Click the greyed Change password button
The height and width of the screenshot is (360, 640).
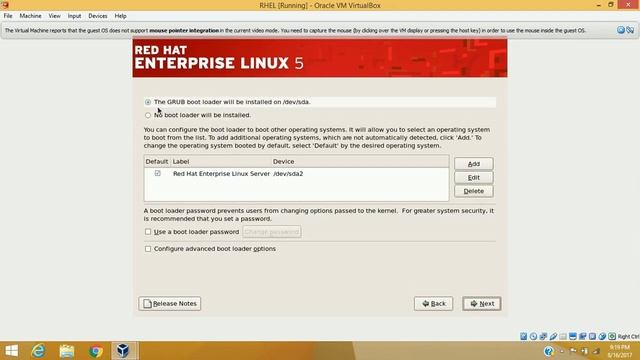coord(272,232)
